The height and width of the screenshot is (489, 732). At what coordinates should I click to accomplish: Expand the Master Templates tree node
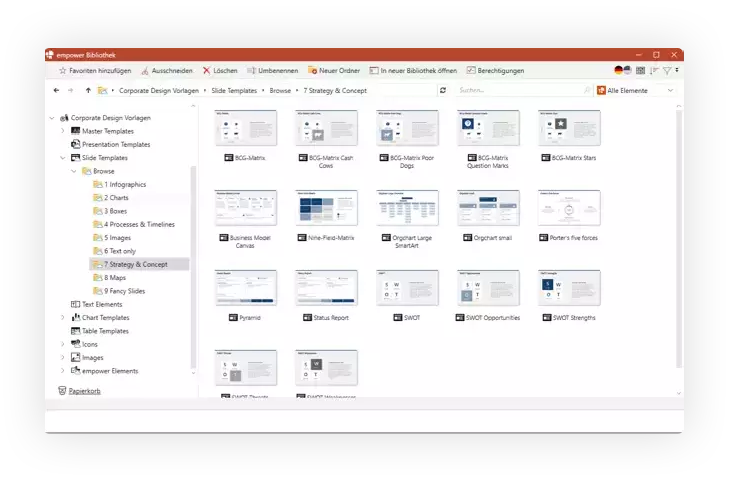coord(62,131)
